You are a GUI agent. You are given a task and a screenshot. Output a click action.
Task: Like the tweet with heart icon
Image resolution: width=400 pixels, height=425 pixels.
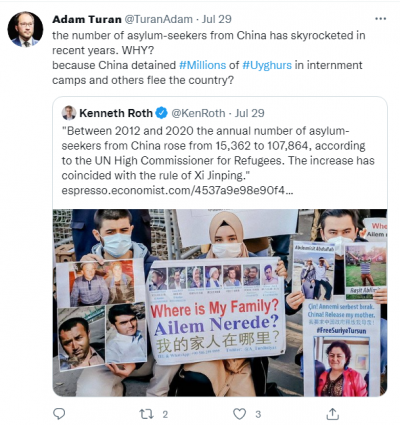(239, 414)
